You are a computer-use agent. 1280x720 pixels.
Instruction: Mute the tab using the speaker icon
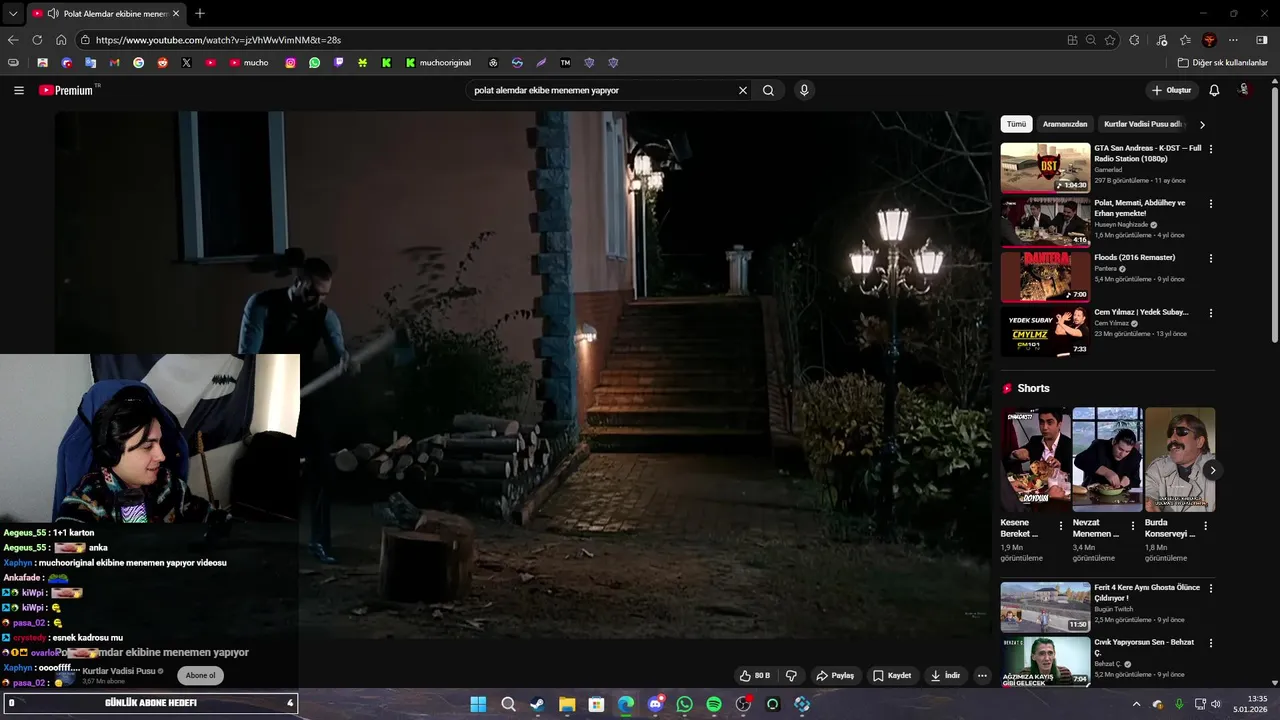(x=52, y=14)
